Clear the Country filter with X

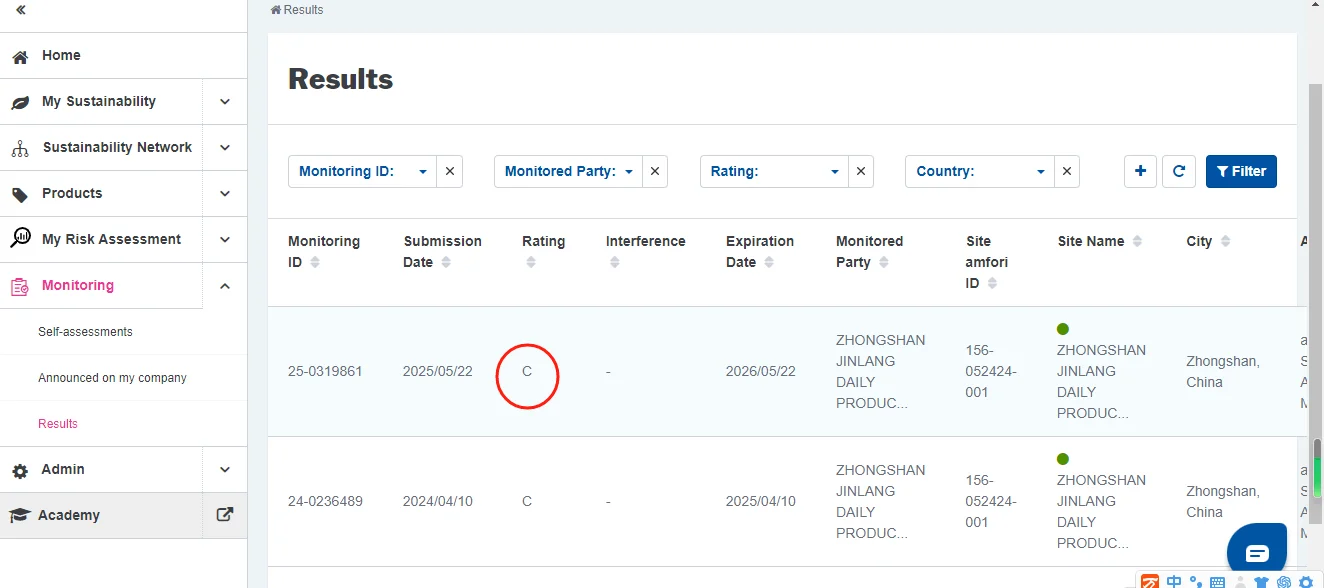pos(1067,171)
